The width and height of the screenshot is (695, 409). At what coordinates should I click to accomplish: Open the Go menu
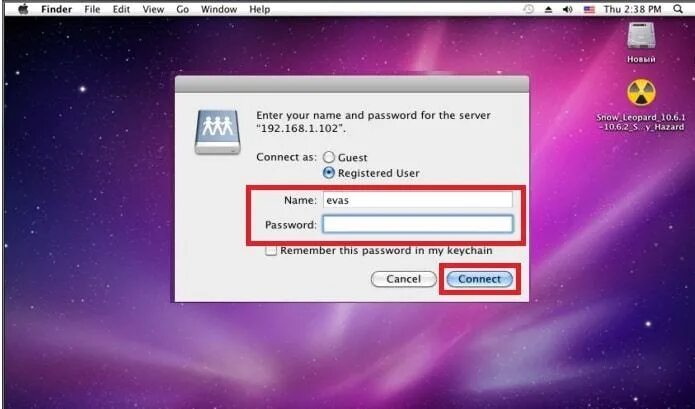pyautogui.click(x=183, y=9)
